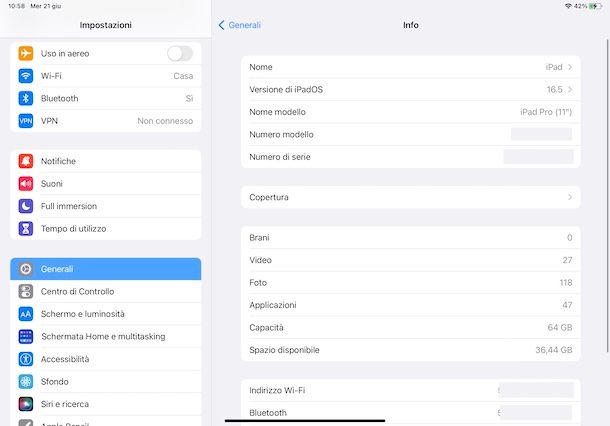Image resolution: width=610 pixels, height=426 pixels.
Task: Open Suoni settings
Action: coord(106,184)
